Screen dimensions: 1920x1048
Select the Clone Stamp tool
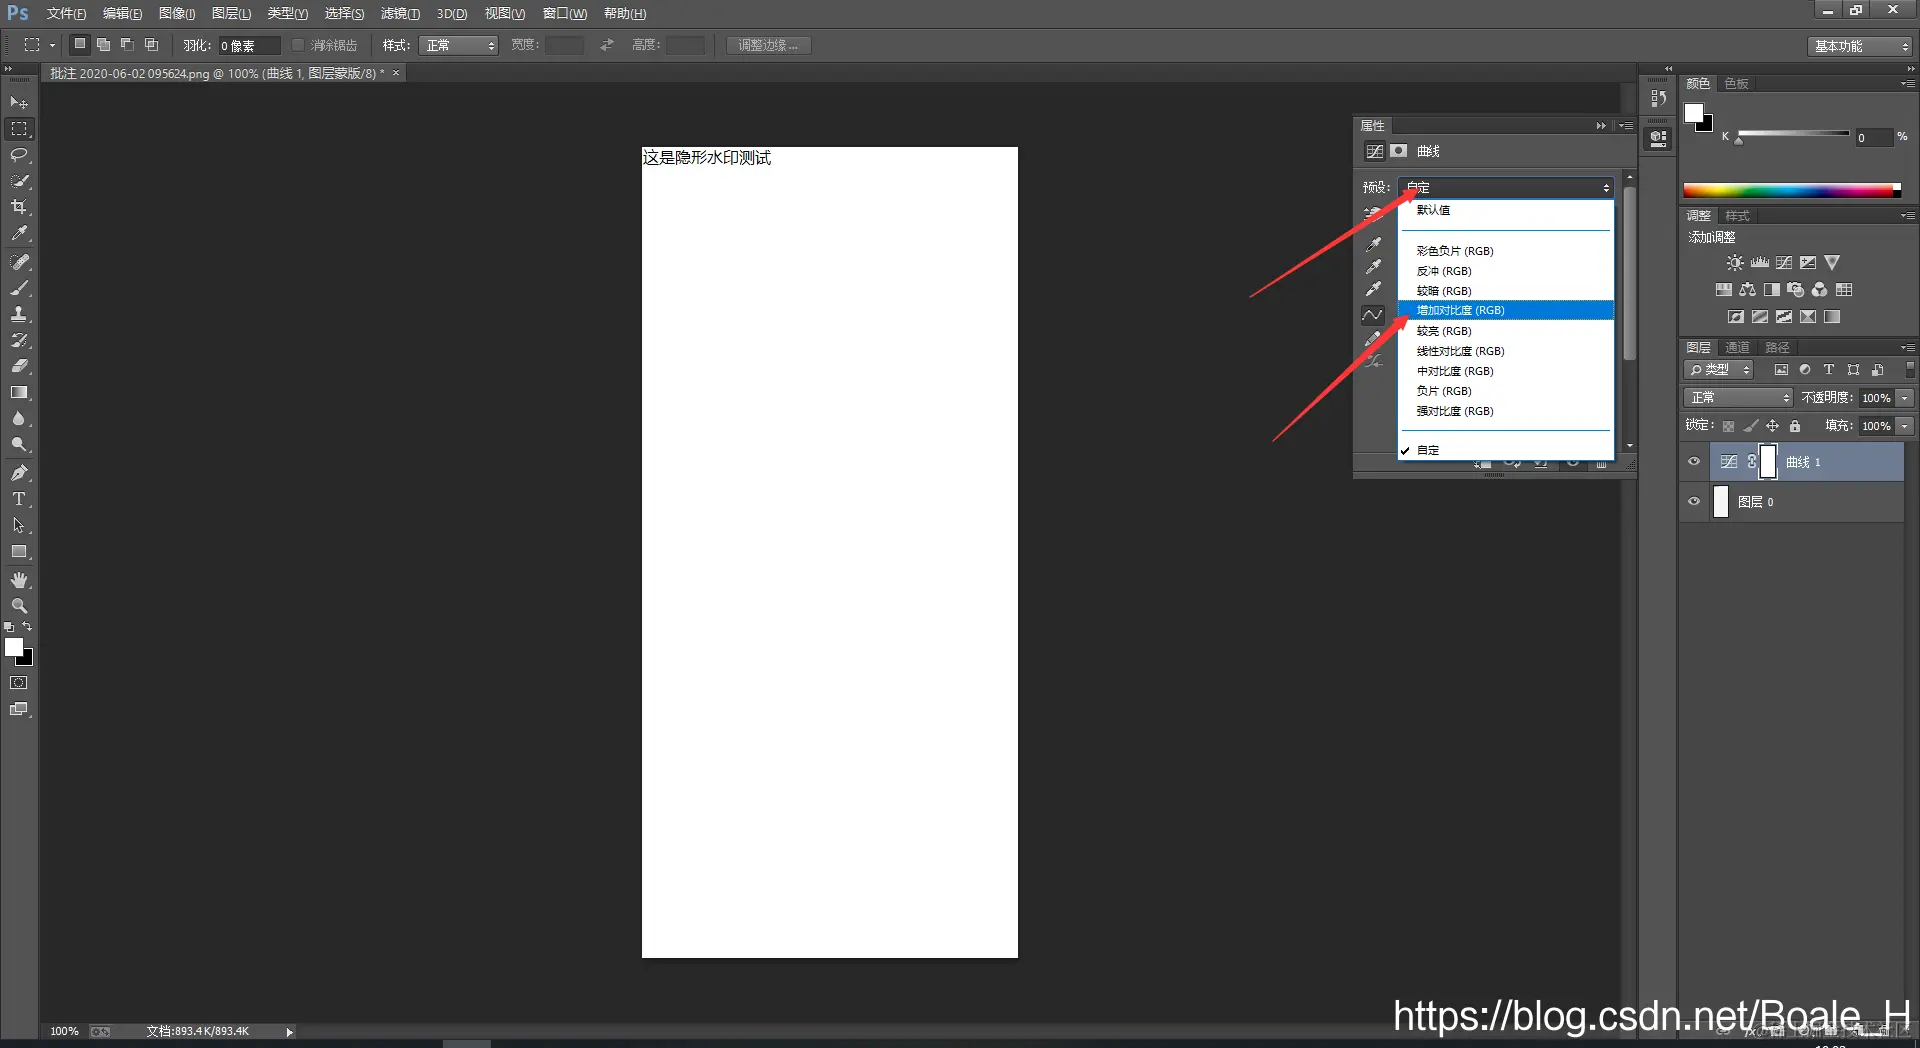coord(19,314)
